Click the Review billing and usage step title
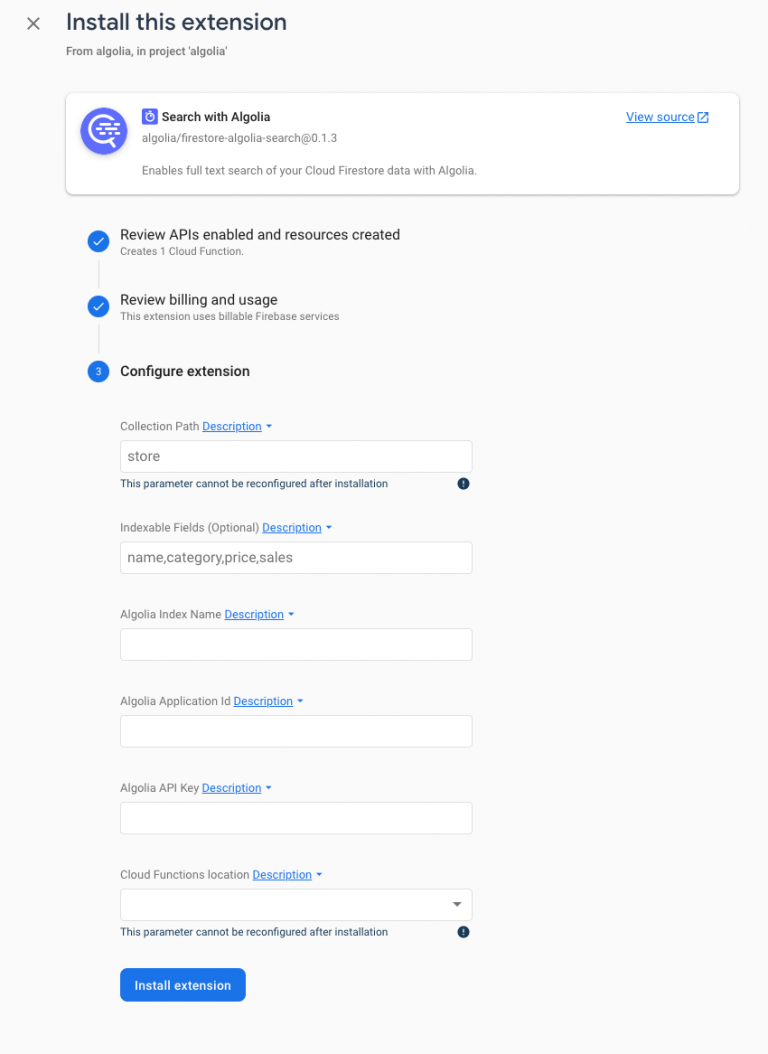Viewport: 768px width, 1054px height. (199, 300)
